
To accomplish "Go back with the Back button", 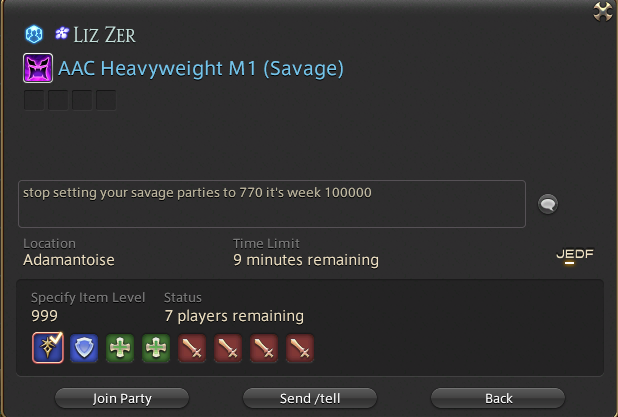I will pyautogui.click(x=498, y=398).
